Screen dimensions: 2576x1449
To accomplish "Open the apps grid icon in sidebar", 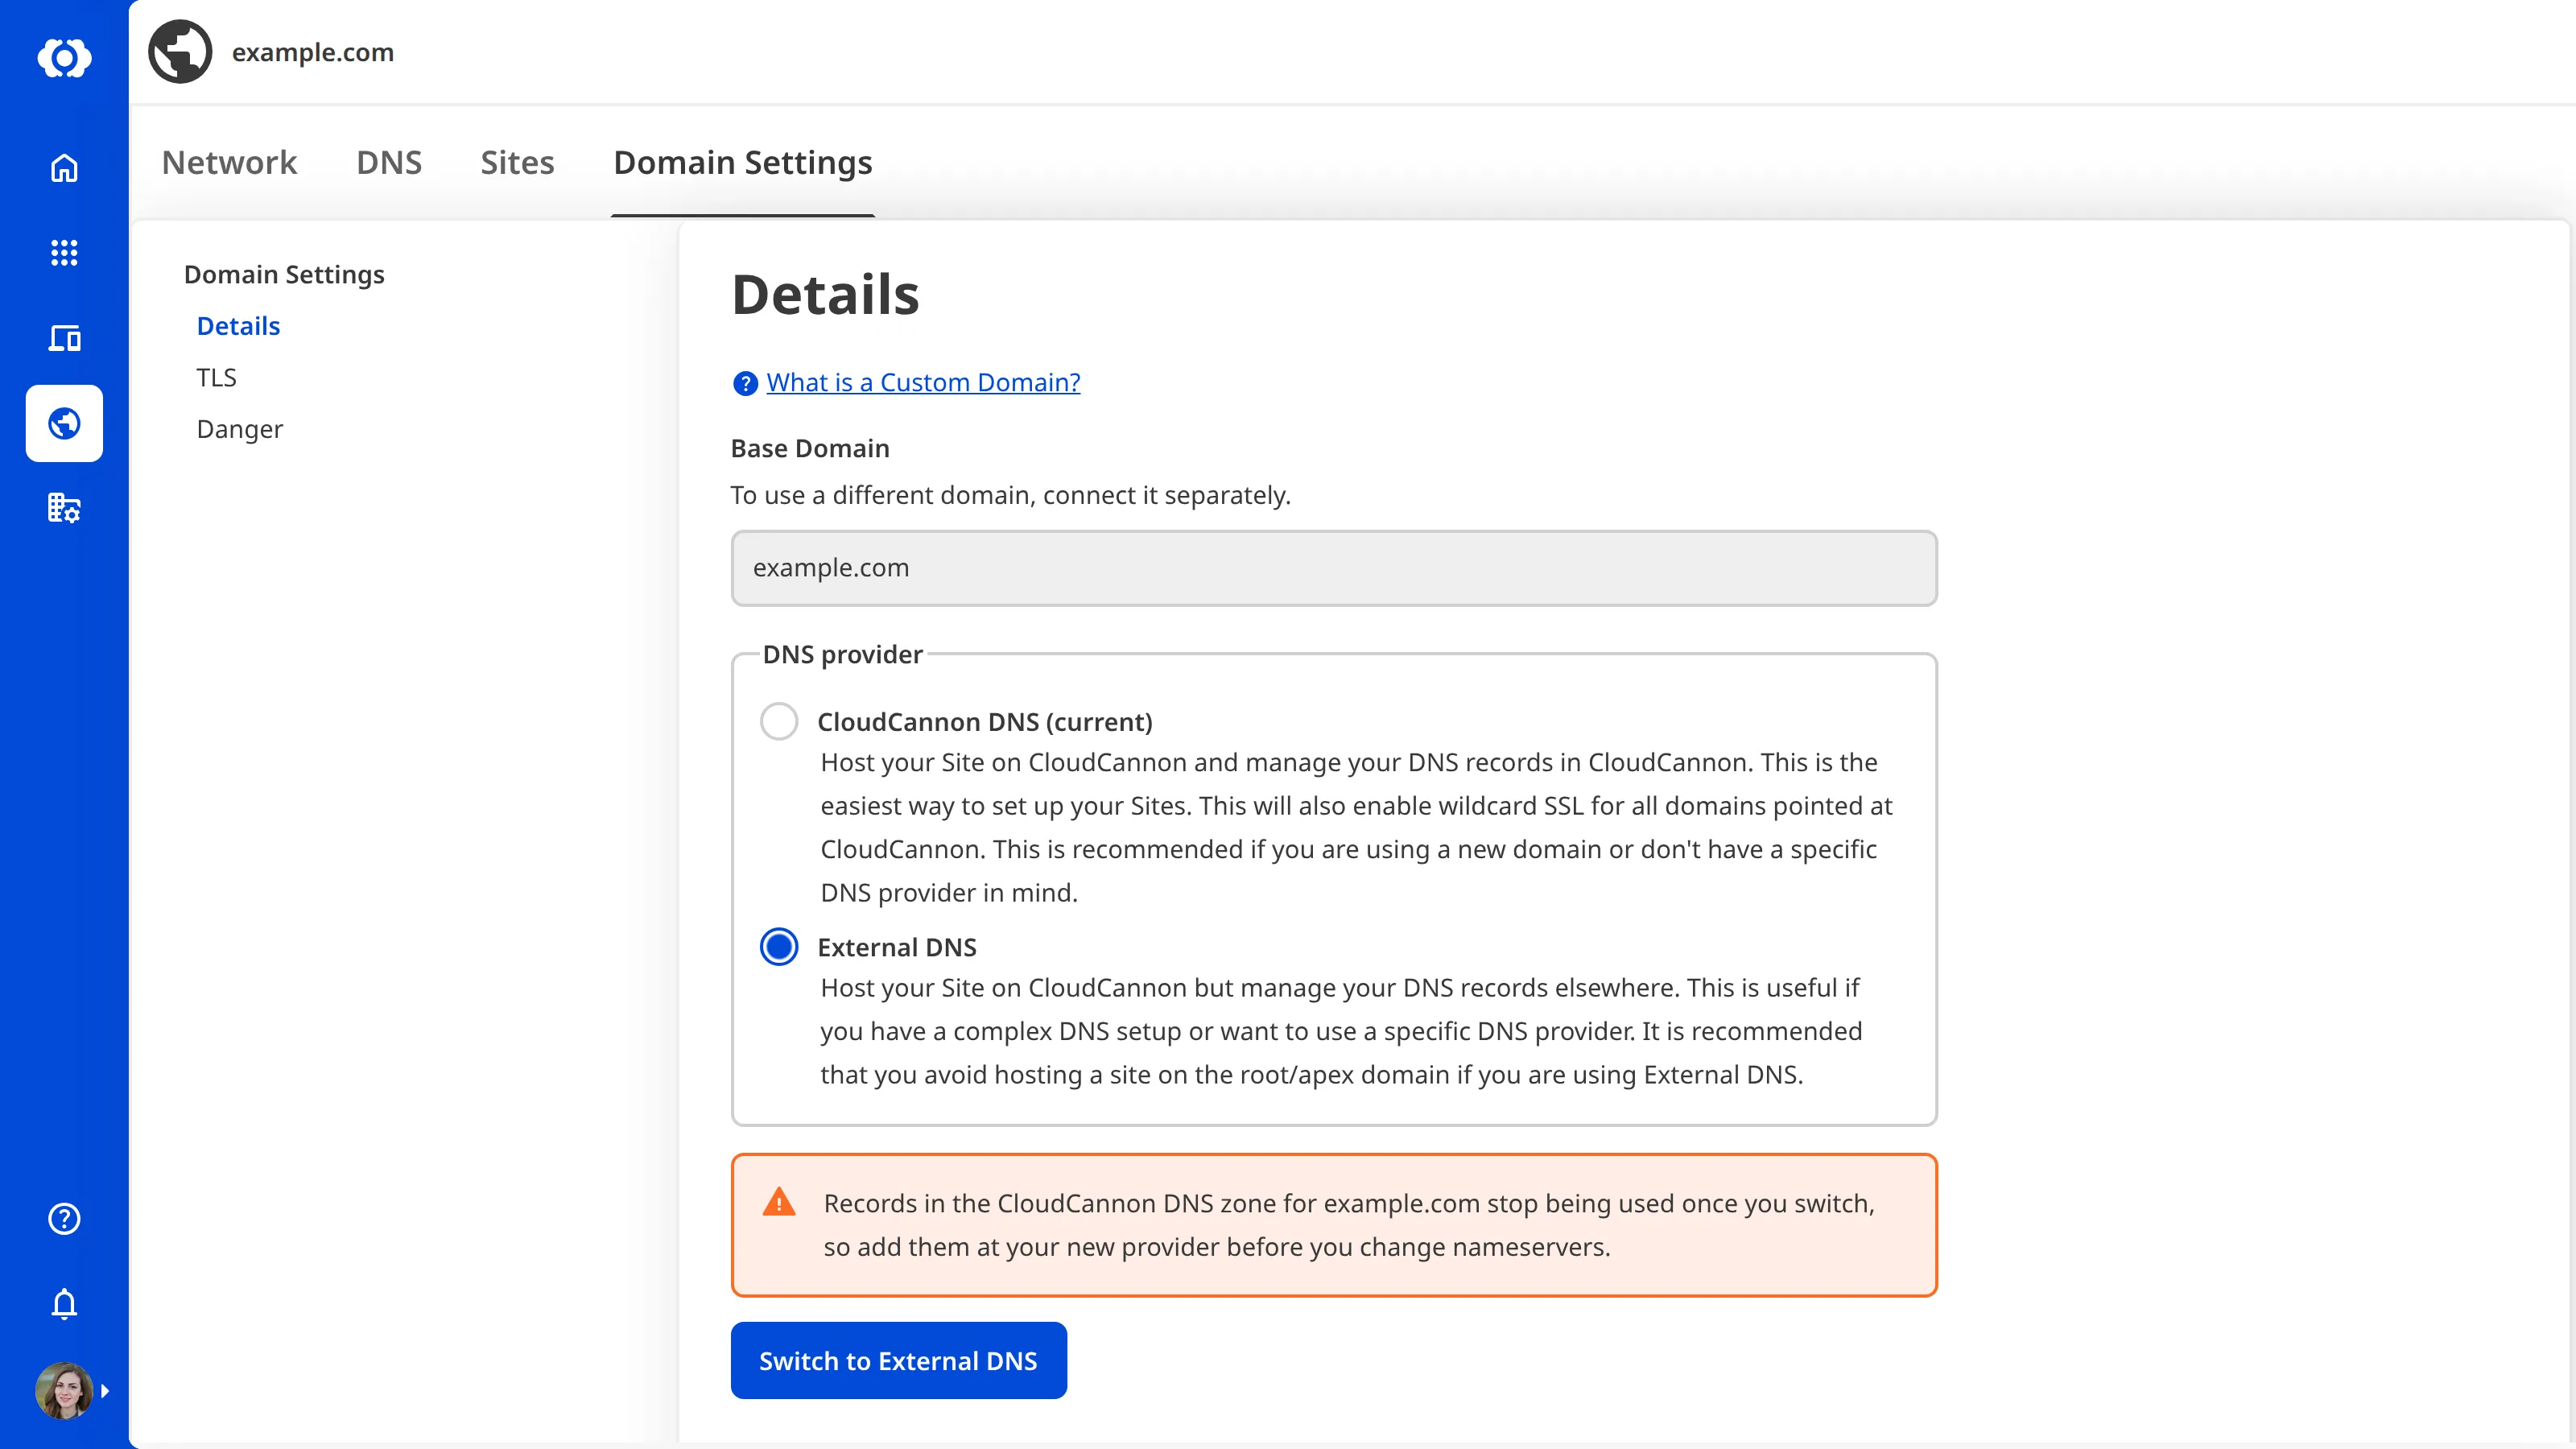I will [x=64, y=253].
